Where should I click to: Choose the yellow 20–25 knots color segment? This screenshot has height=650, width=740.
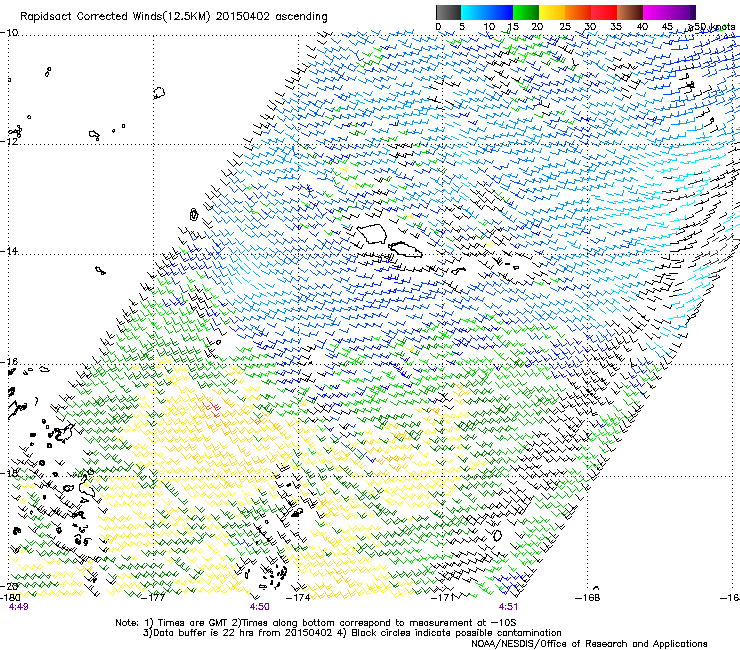click(552, 12)
